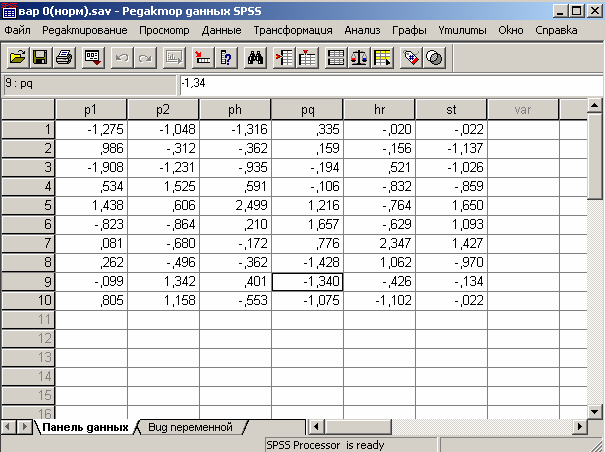This screenshot has width=606, height=452.
Task: Select the row 9 header
Action: click(x=28, y=281)
